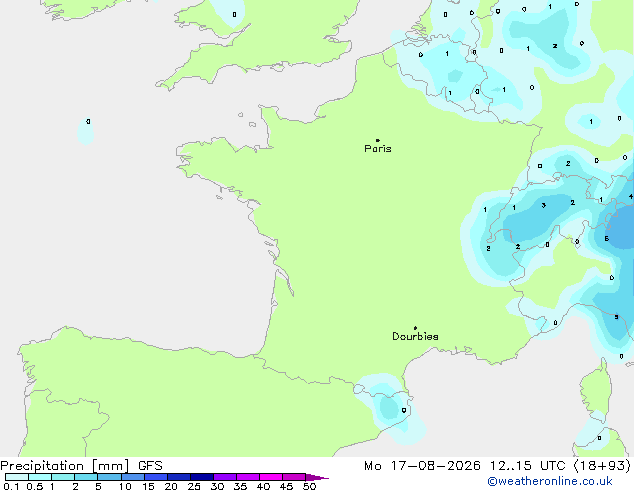Pick the 45–50 mm legend swatch
Viewport: 634px width, 490px height.
[x=294, y=477]
